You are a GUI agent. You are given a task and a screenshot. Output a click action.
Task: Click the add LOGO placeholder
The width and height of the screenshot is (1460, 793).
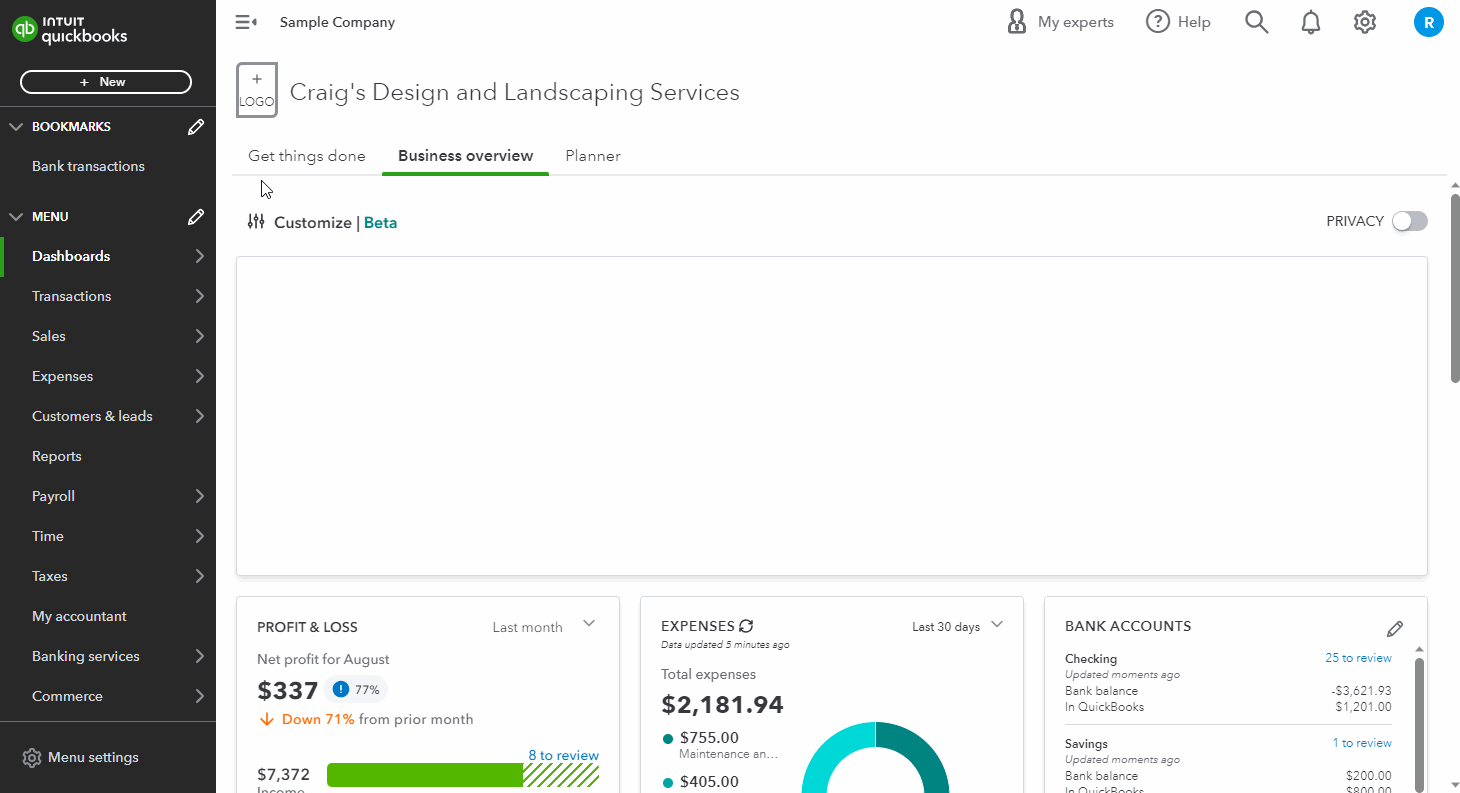pyautogui.click(x=257, y=90)
